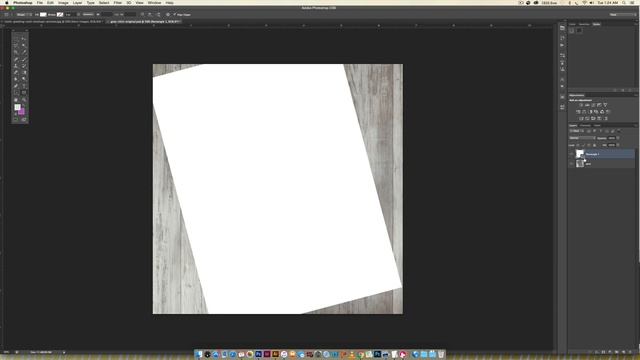Select the Rectangle 1 layer thumbnail

580,154
